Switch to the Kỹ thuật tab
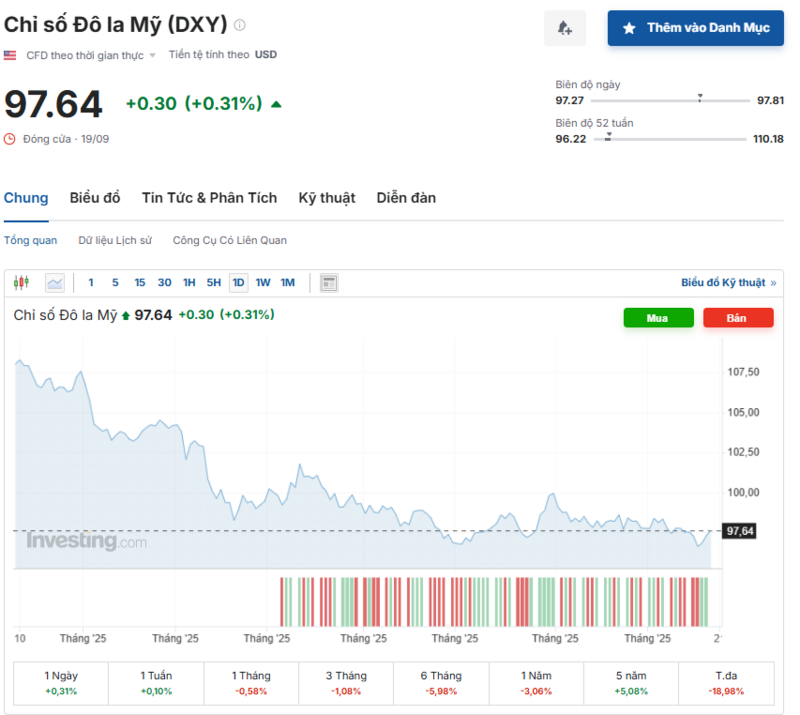Viewport: 800px width, 715px height. pos(326,198)
